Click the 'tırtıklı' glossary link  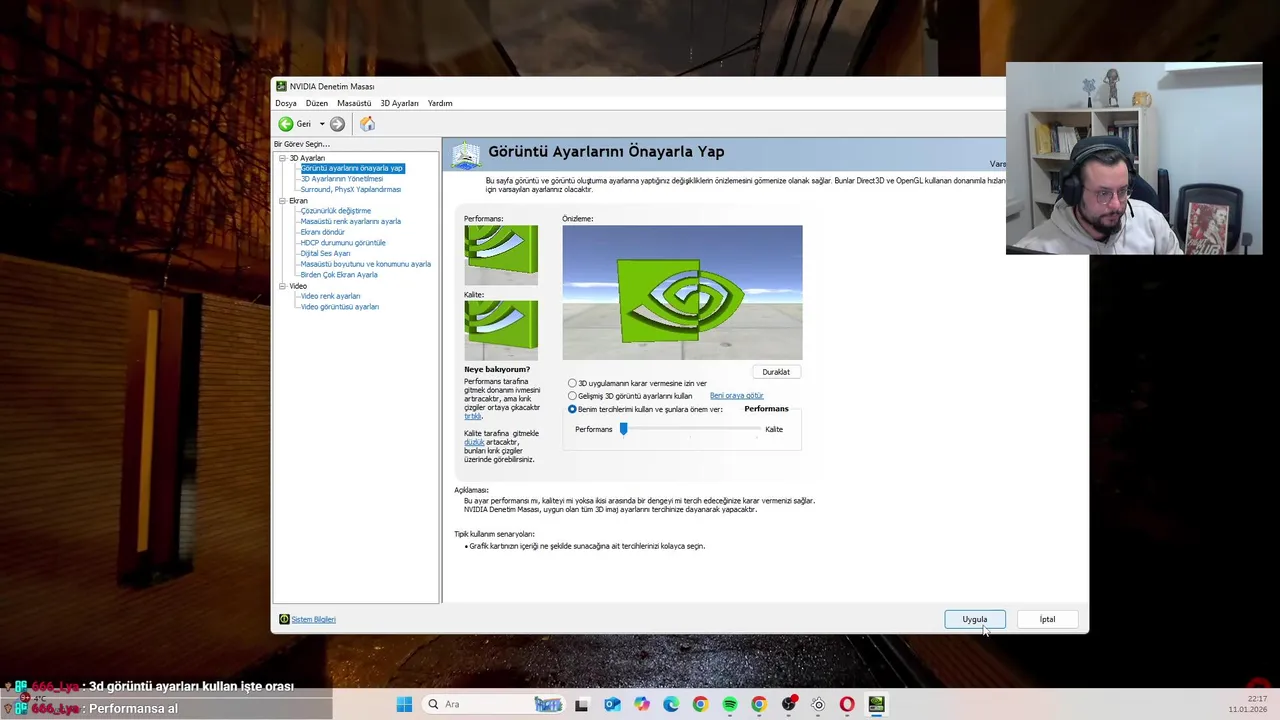click(x=473, y=416)
